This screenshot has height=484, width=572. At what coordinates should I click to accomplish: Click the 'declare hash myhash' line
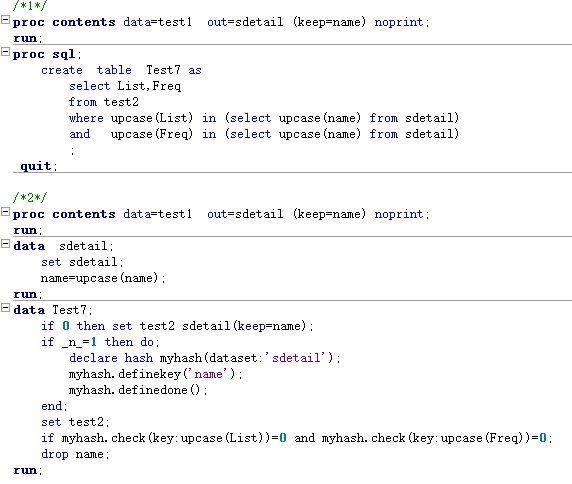[x=205, y=358]
